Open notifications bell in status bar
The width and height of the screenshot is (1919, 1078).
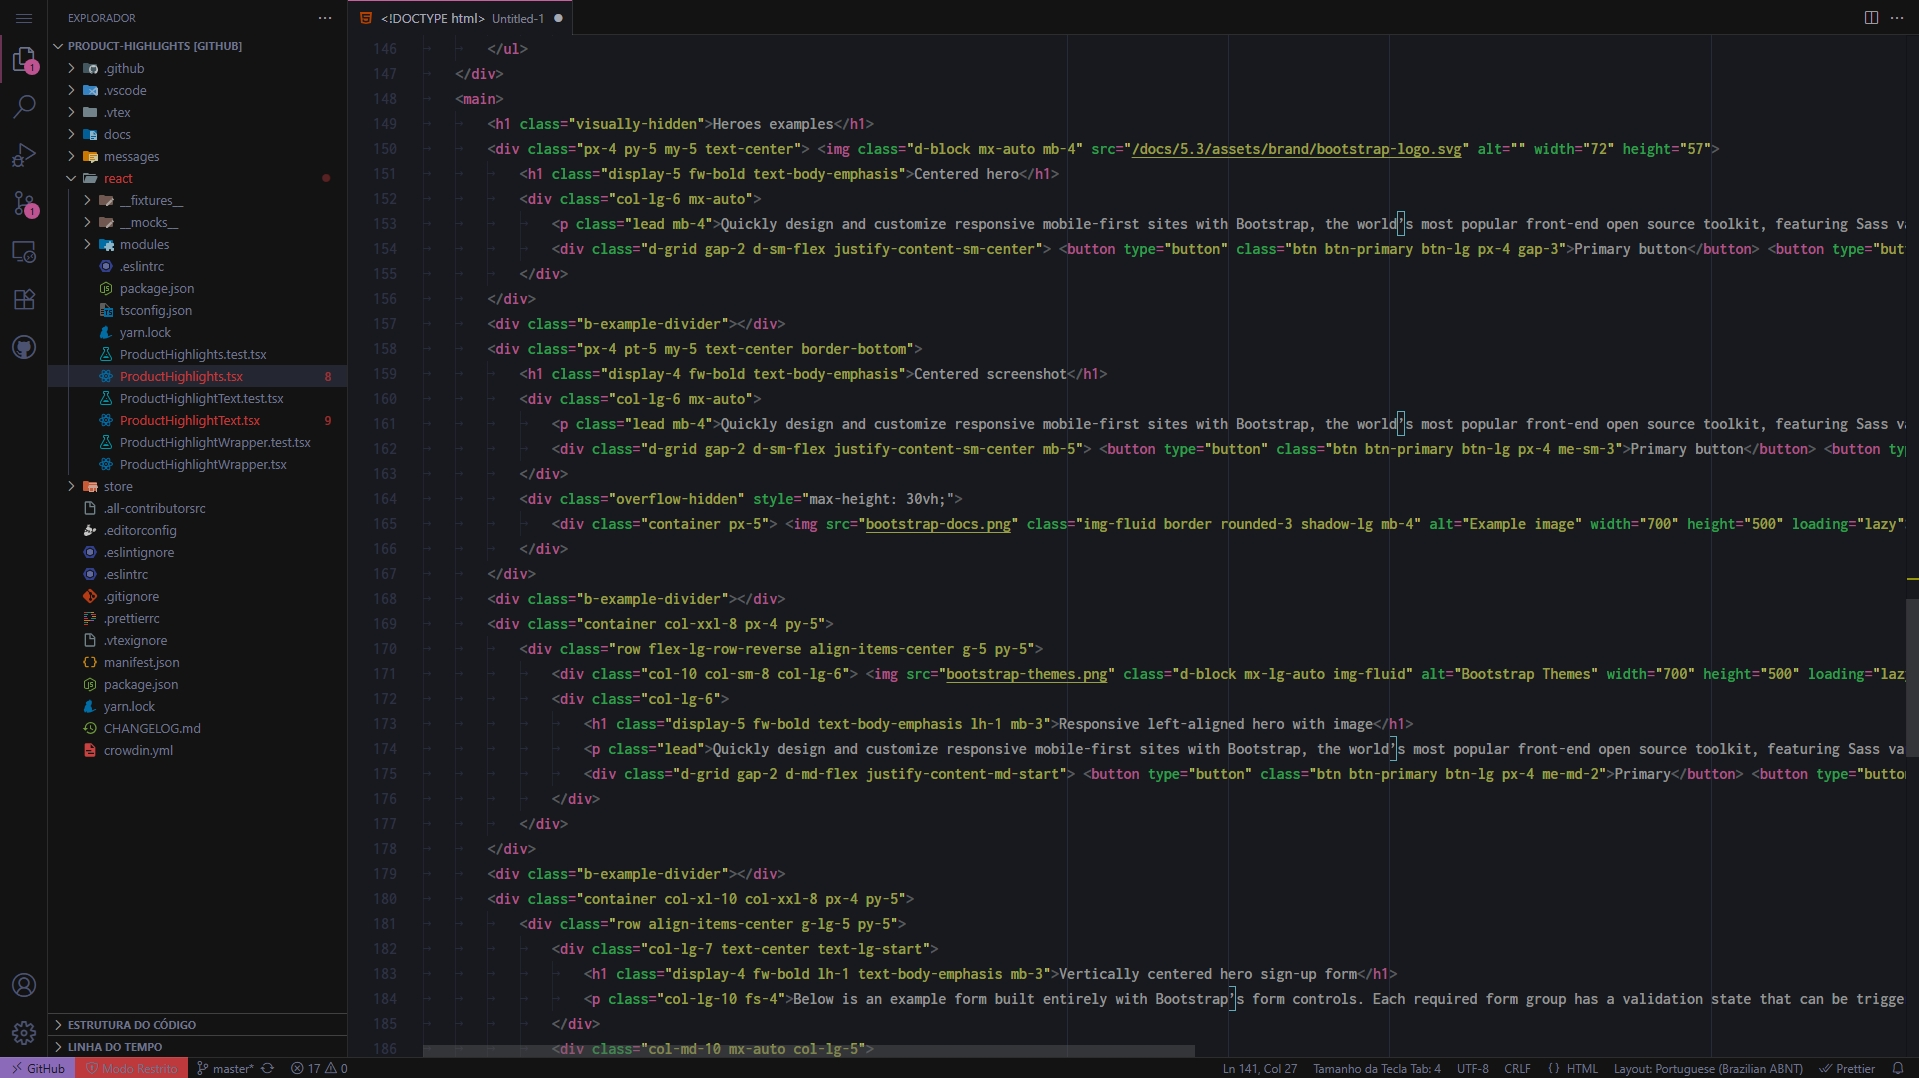1898,1068
